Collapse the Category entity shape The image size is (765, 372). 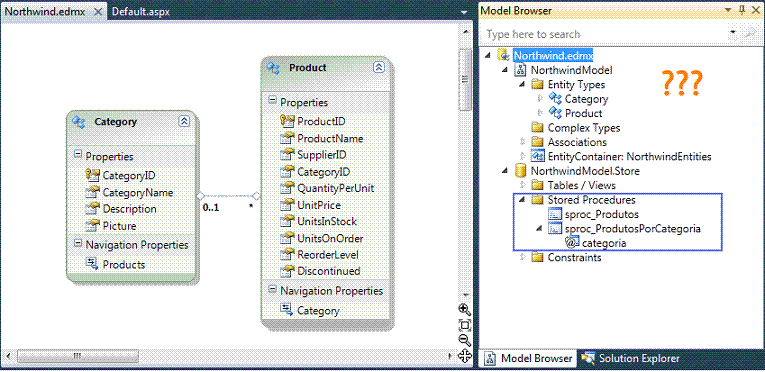point(184,121)
